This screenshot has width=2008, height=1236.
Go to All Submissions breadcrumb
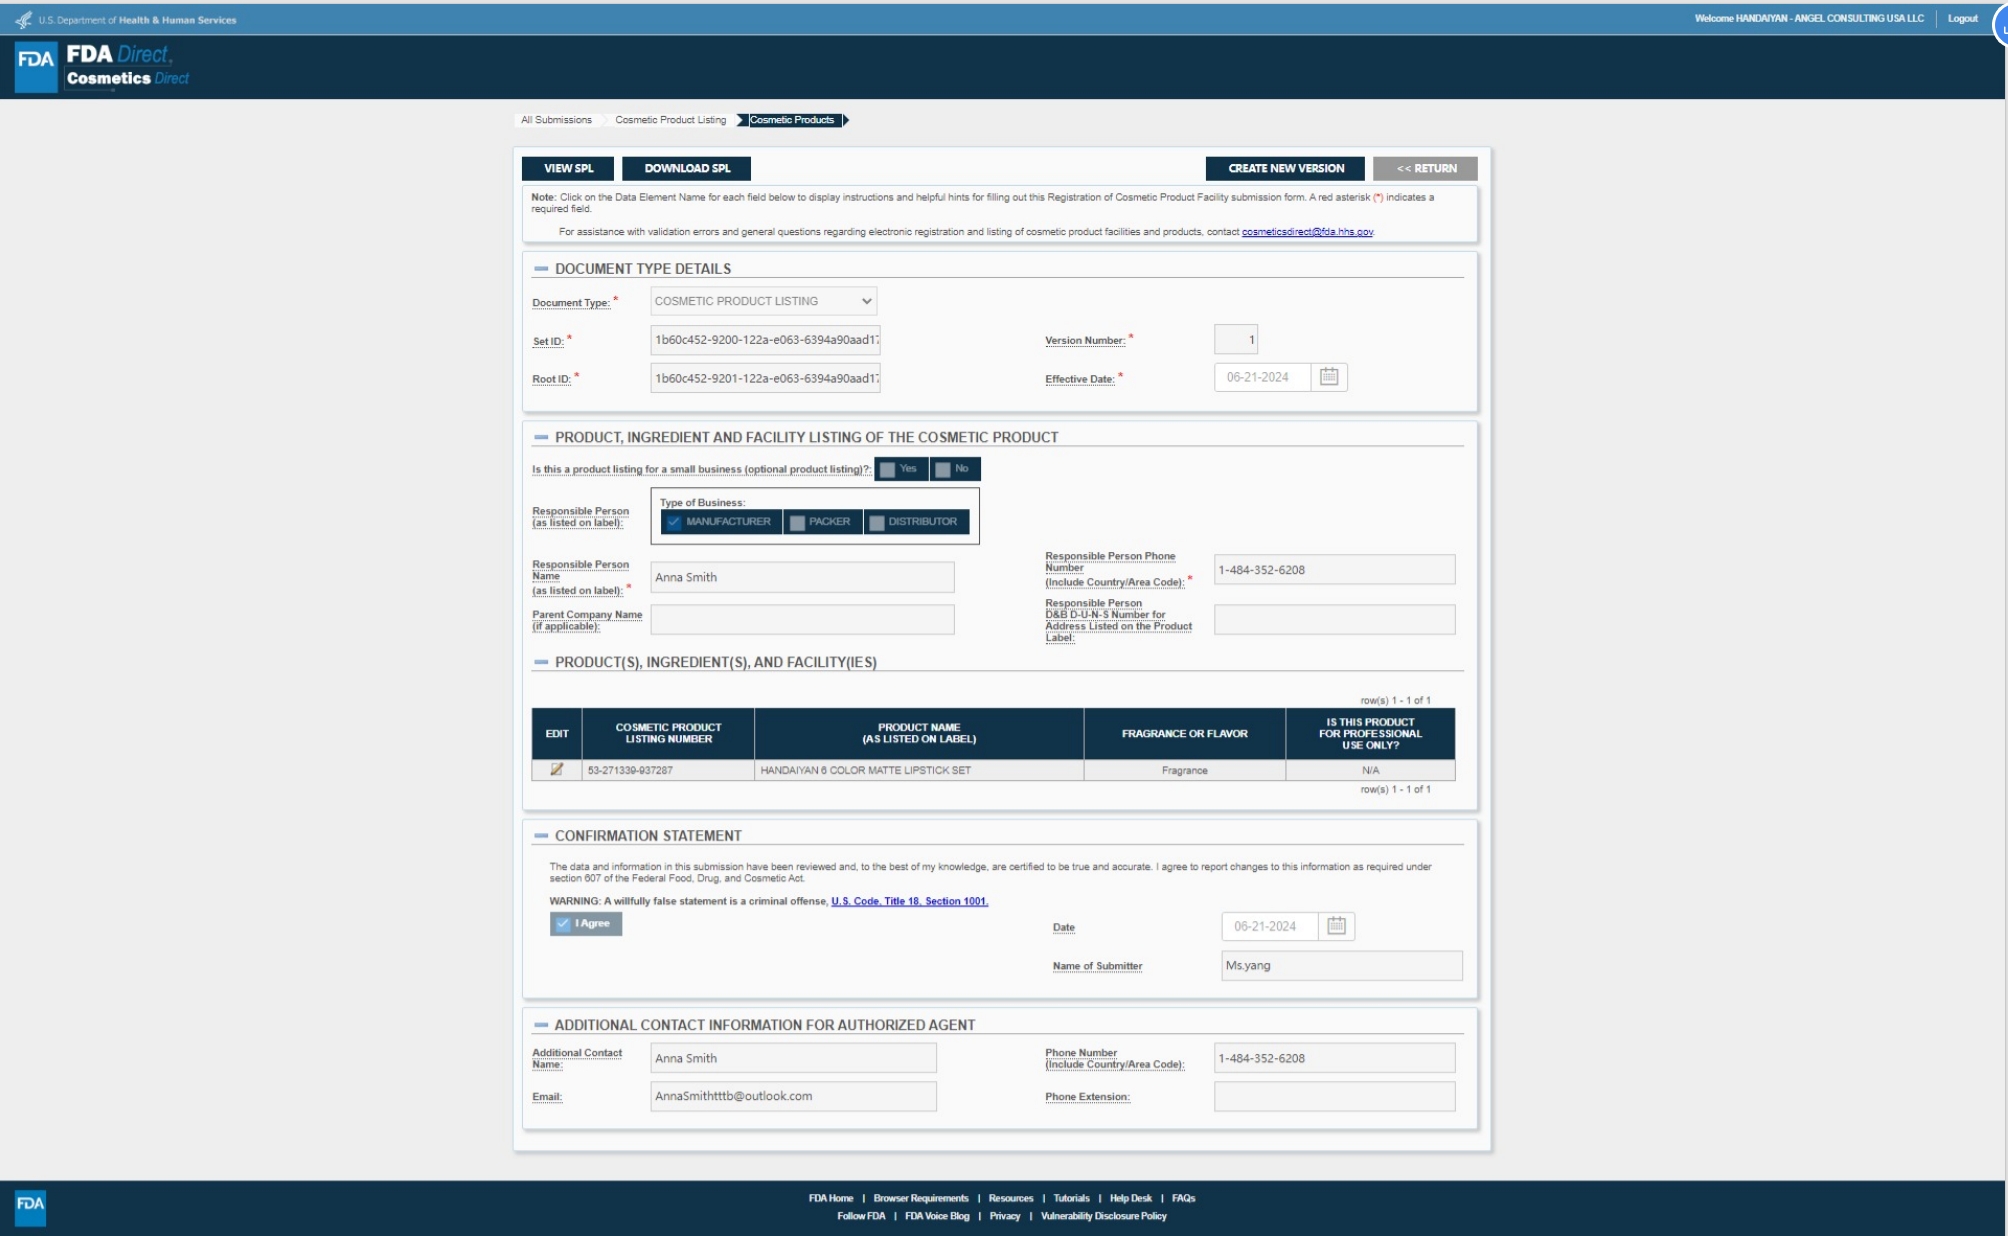pyautogui.click(x=556, y=120)
